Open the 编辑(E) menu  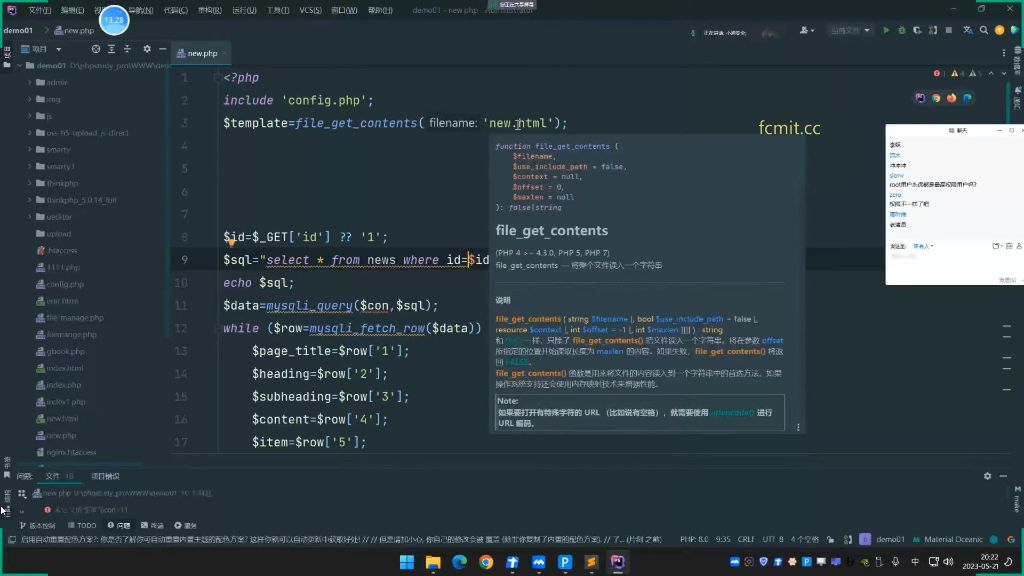pos(72,10)
